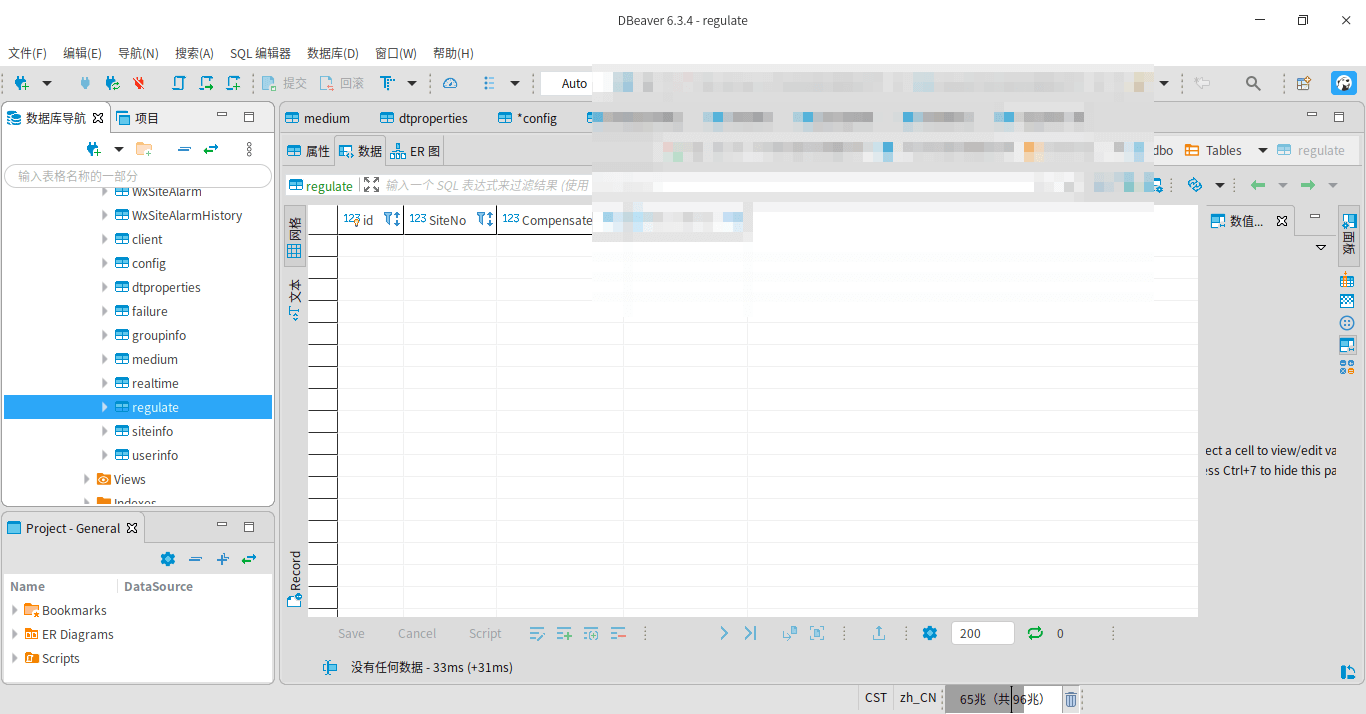Toggle the Record view mode on the left edge
This screenshot has height=714, width=1366.
[x=295, y=578]
